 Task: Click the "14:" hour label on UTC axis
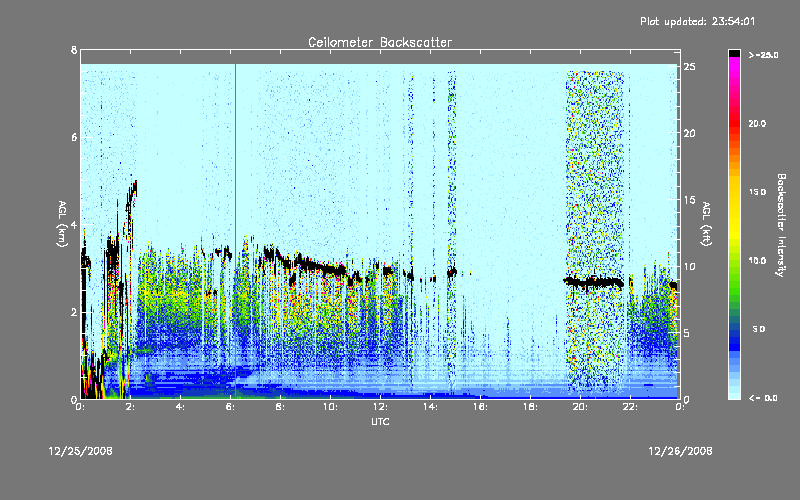pos(430,407)
